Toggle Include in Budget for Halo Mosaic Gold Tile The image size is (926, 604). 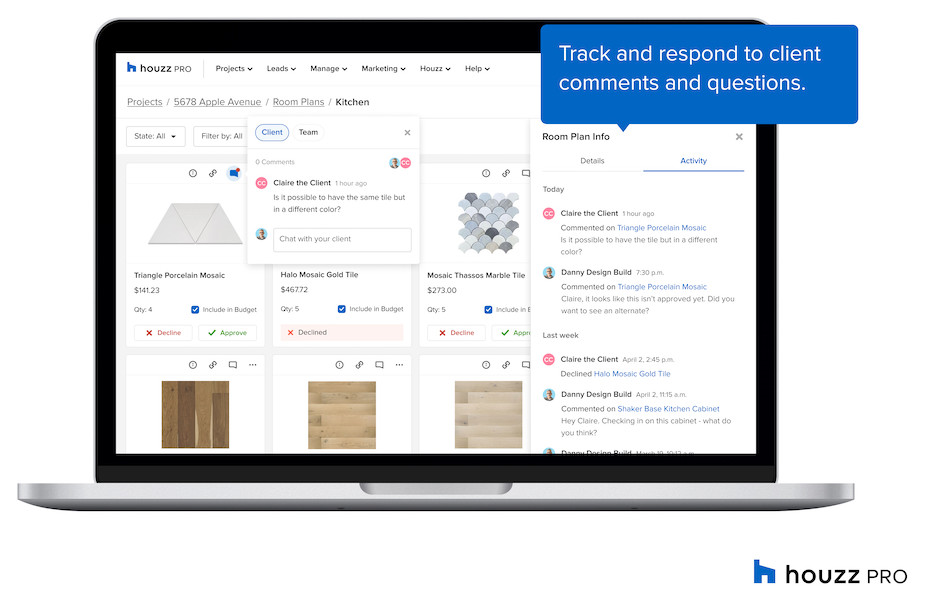coord(341,309)
